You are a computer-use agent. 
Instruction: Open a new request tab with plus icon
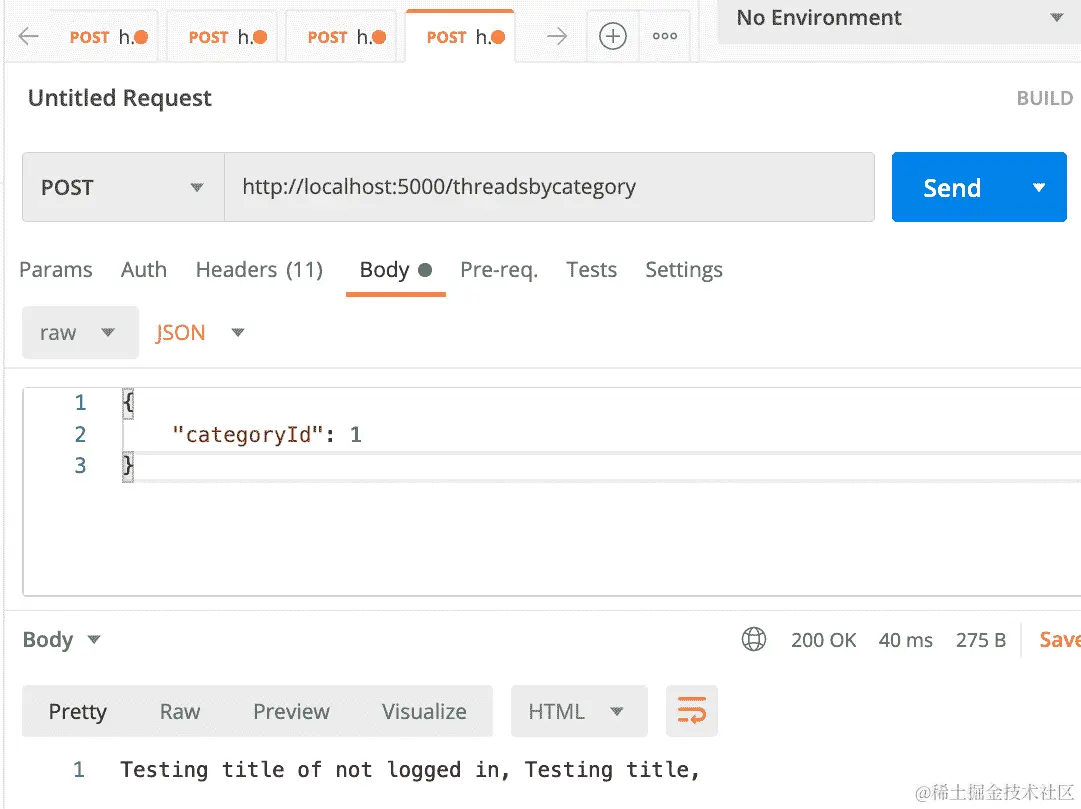[x=612, y=36]
